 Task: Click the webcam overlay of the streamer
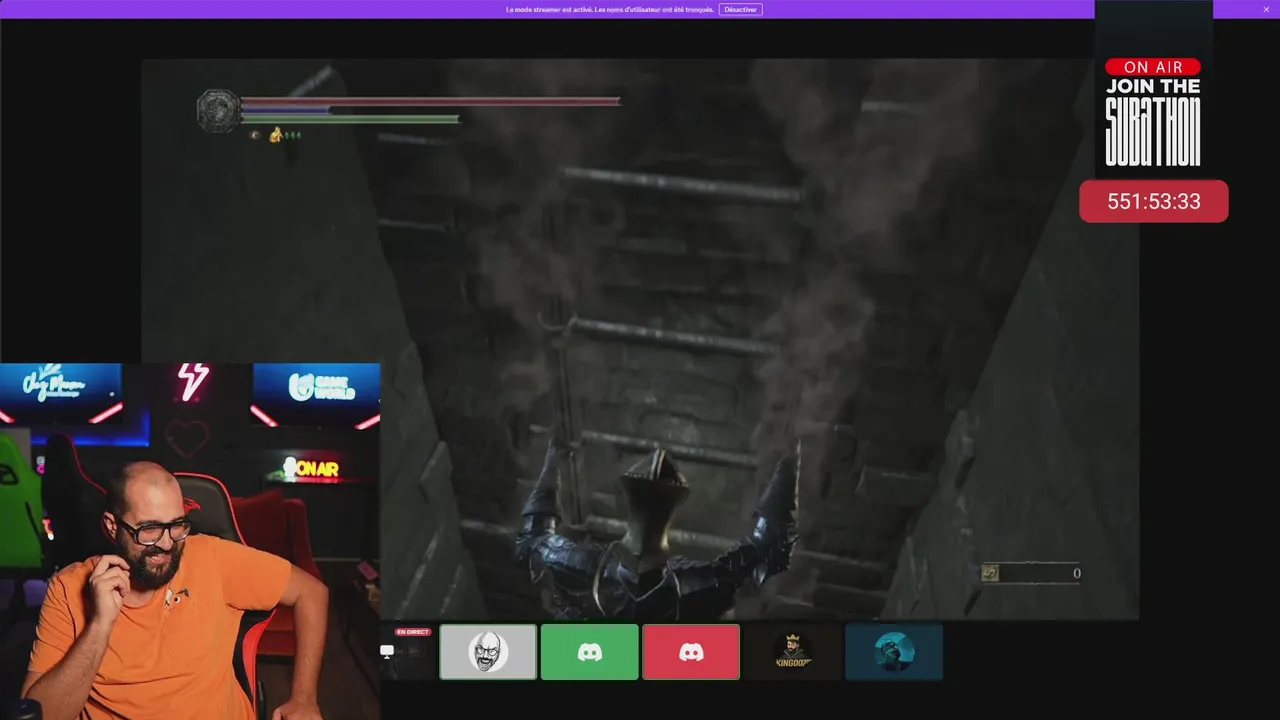190,541
